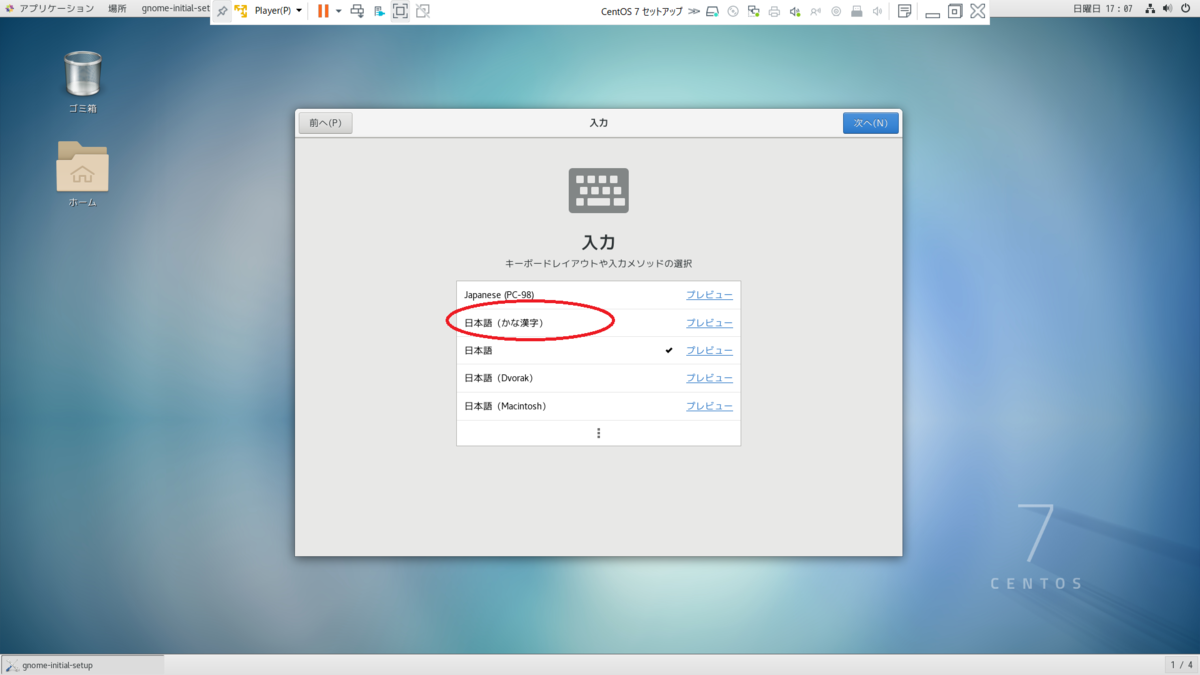Open プレビュー link for 日本語（Dvorak）
Viewport: 1200px width, 675px height.
pos(709,379)
